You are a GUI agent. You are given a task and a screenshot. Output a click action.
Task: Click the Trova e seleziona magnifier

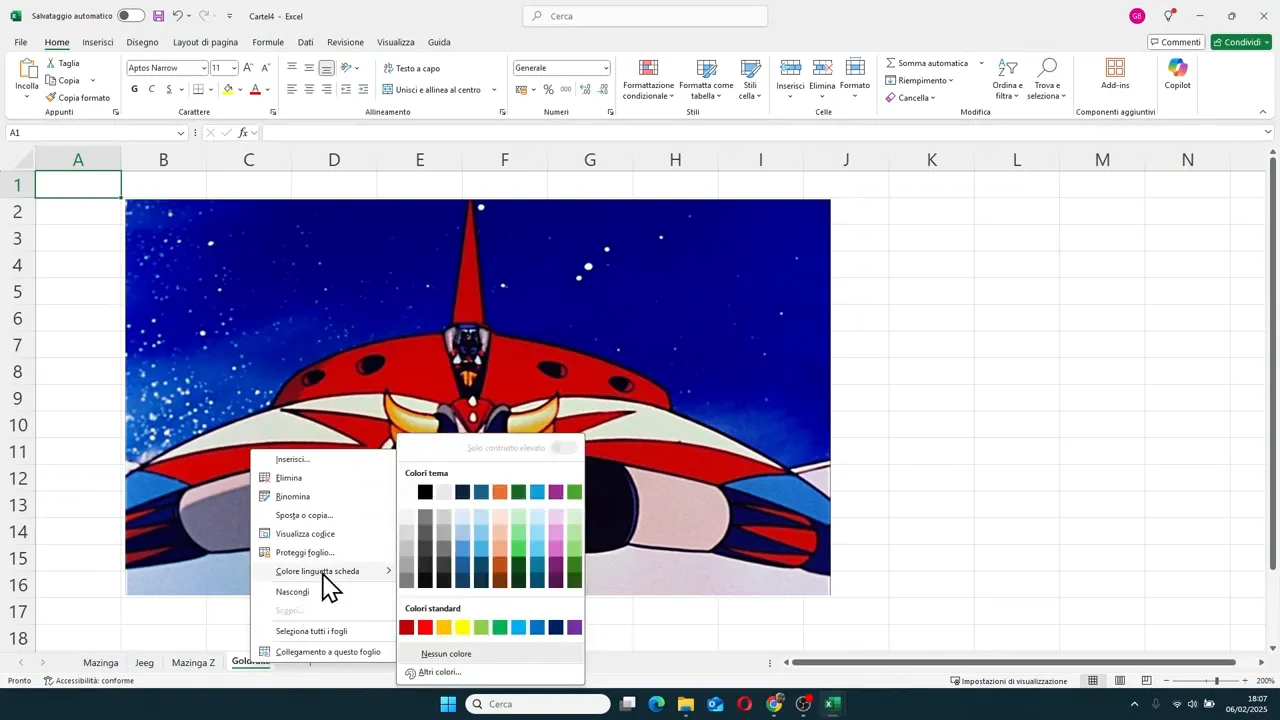click(1047, 68)
